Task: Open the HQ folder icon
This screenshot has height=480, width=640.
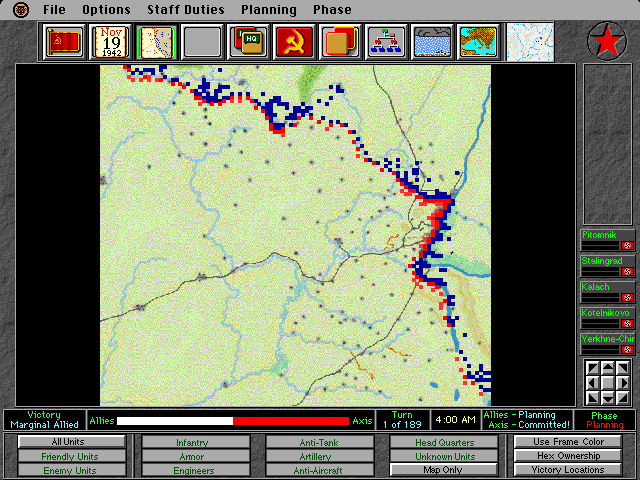Action: pos(248,42)
